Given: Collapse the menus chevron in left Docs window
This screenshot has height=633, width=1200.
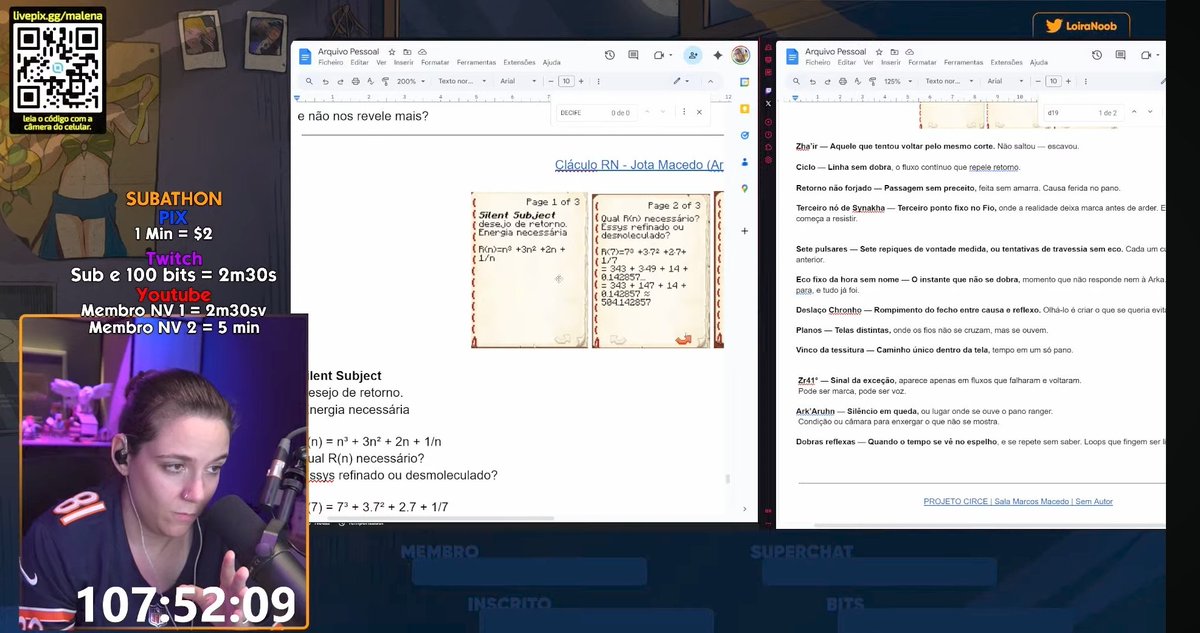Looking at the screenshot, I should pos(710,81).
